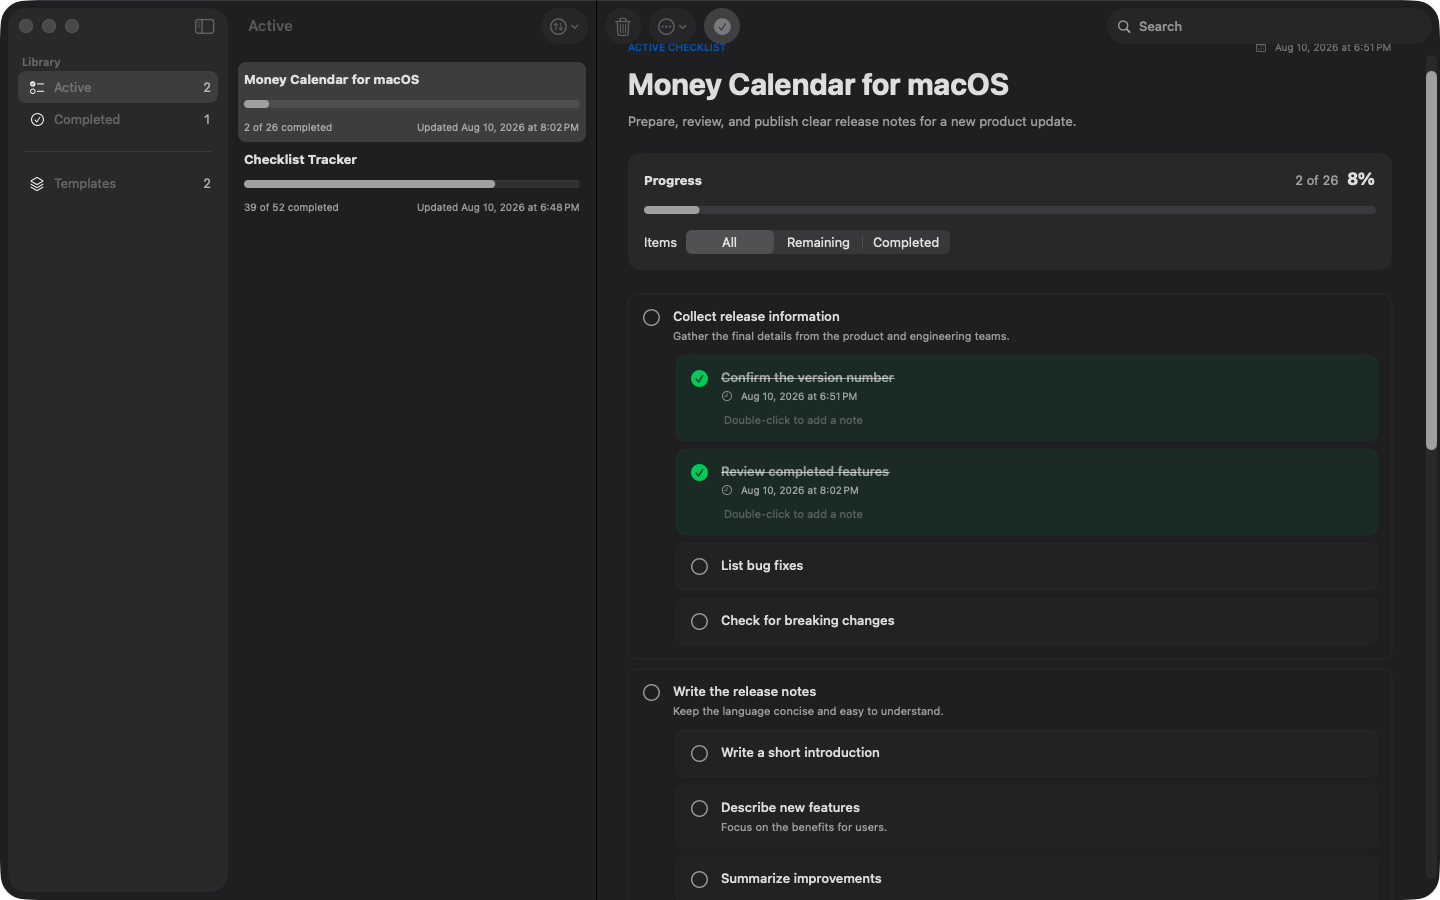Click note placeholder under Confirm the version number
Screen dimensions: 1440x900
[793, 420]
